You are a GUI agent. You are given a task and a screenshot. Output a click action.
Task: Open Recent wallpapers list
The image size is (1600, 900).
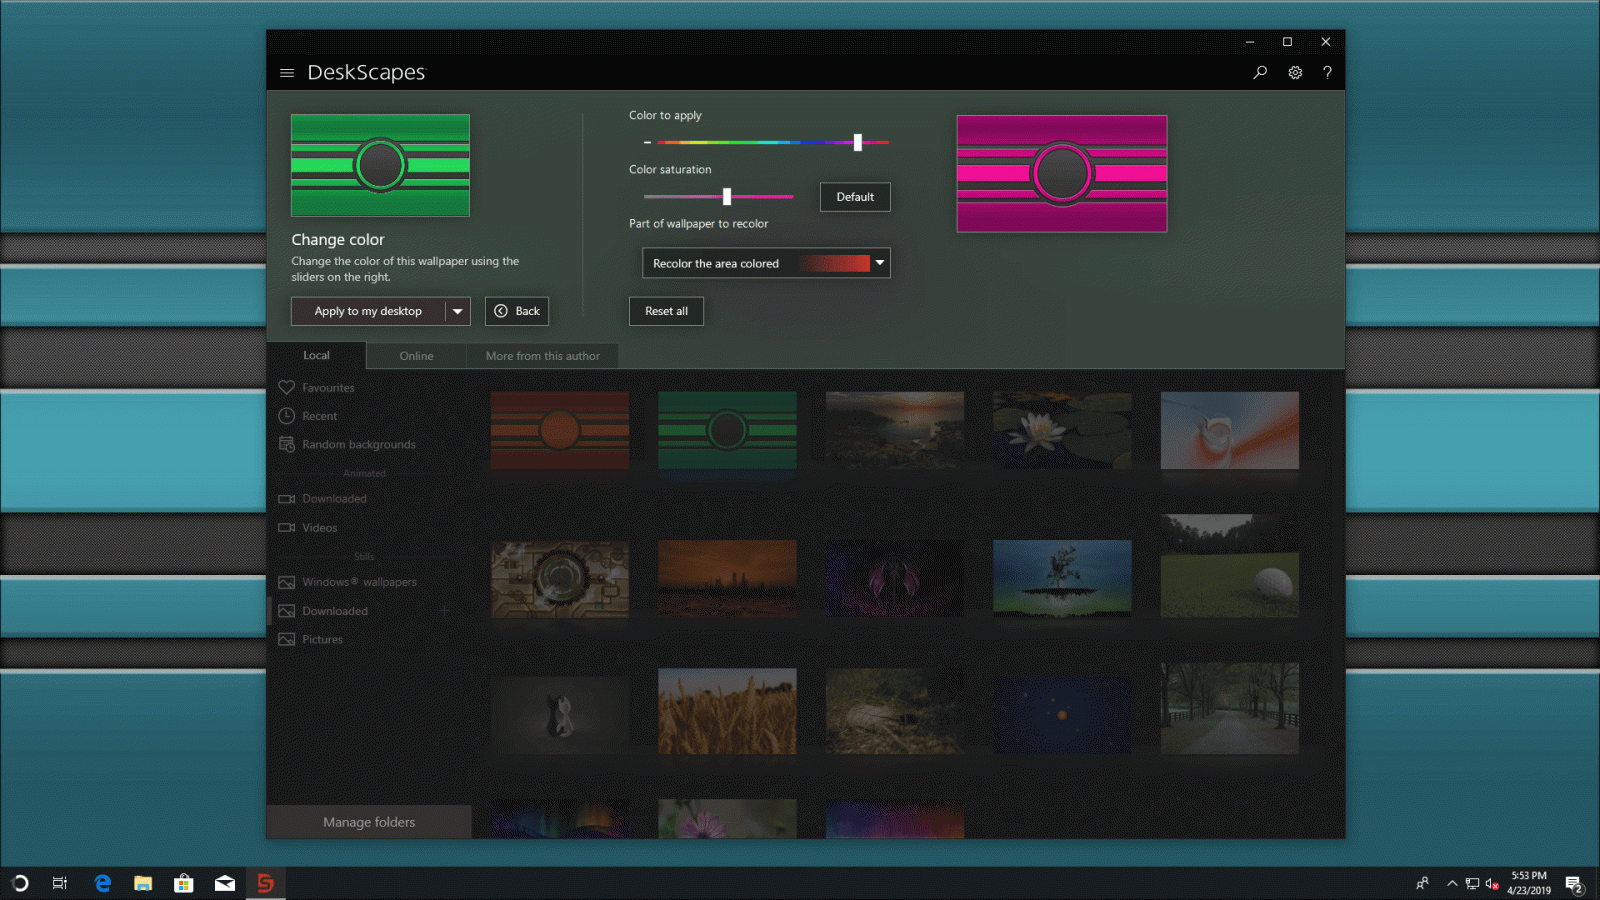(319, 416)
